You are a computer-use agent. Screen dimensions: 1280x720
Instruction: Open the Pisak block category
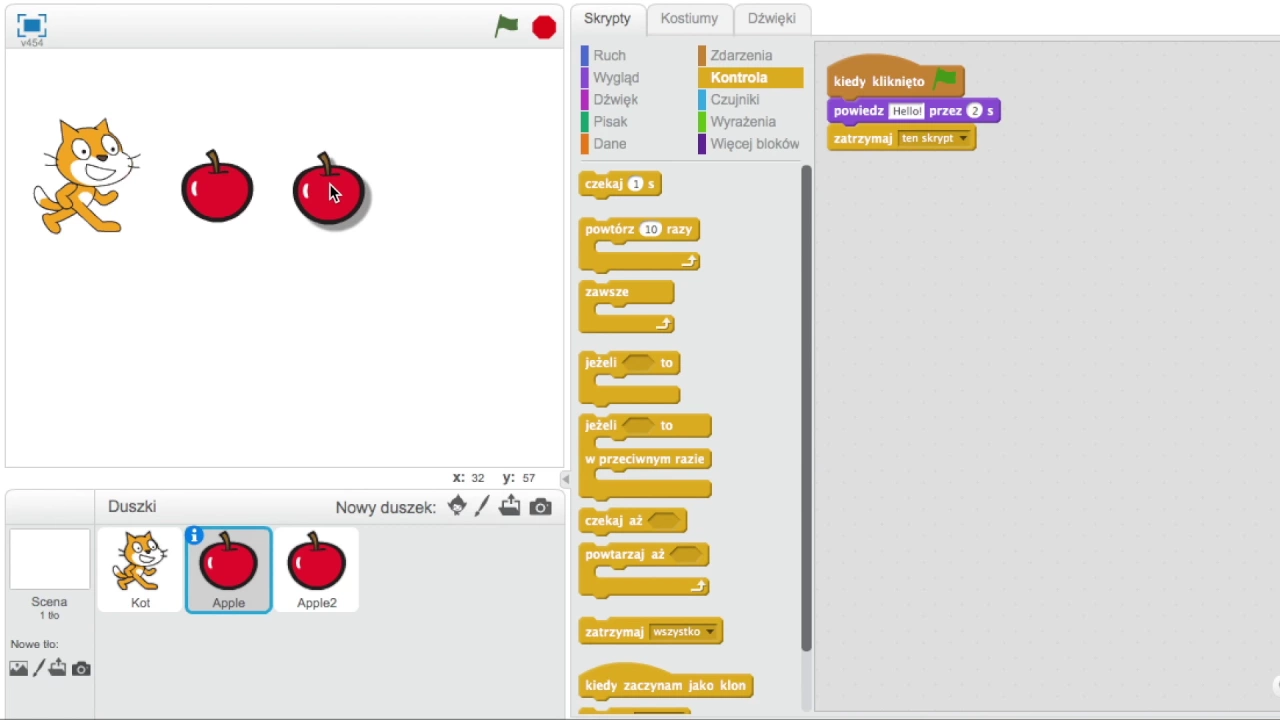[x=610, y=121]
